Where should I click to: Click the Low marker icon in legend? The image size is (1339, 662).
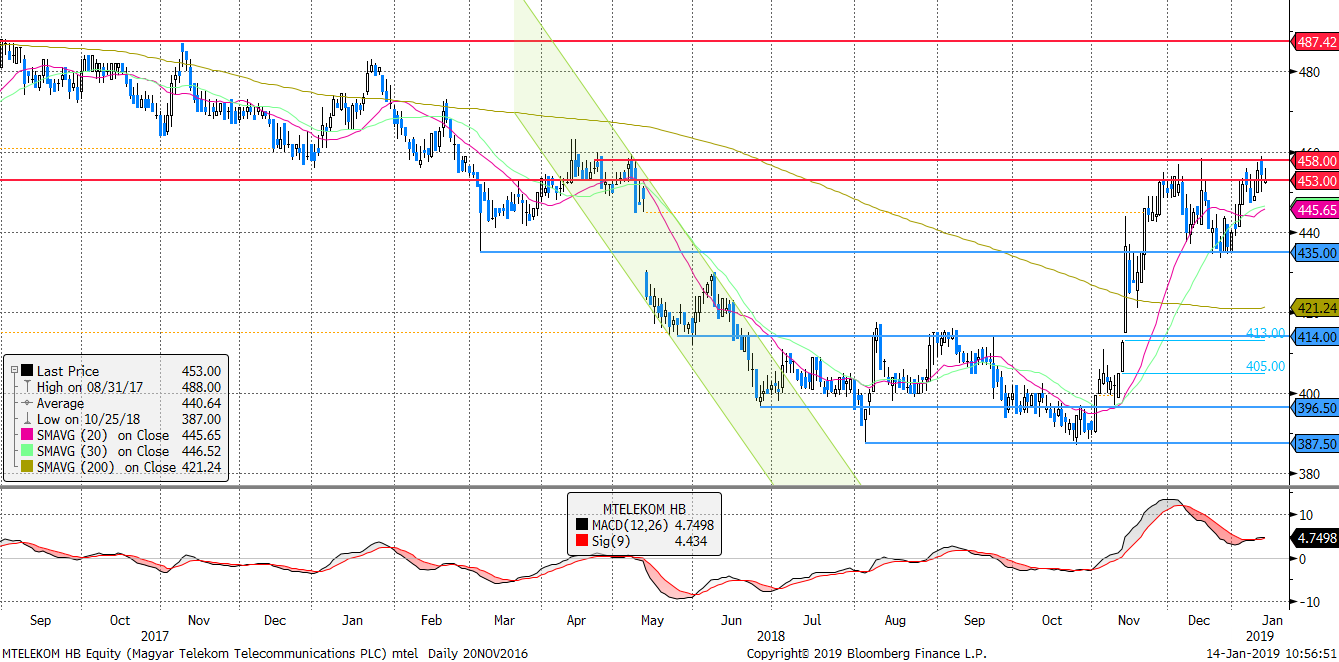click(27, 419)
